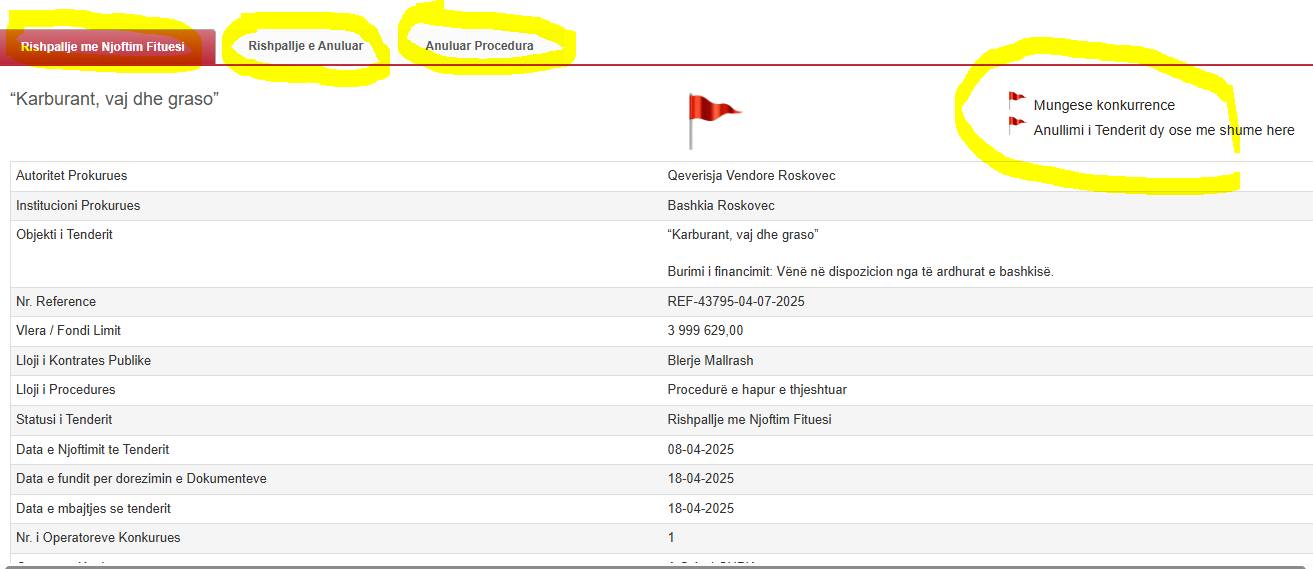
Task: Click the Procedurë e hapur e thjeshtuar value
Action: [x=757, y=390]
